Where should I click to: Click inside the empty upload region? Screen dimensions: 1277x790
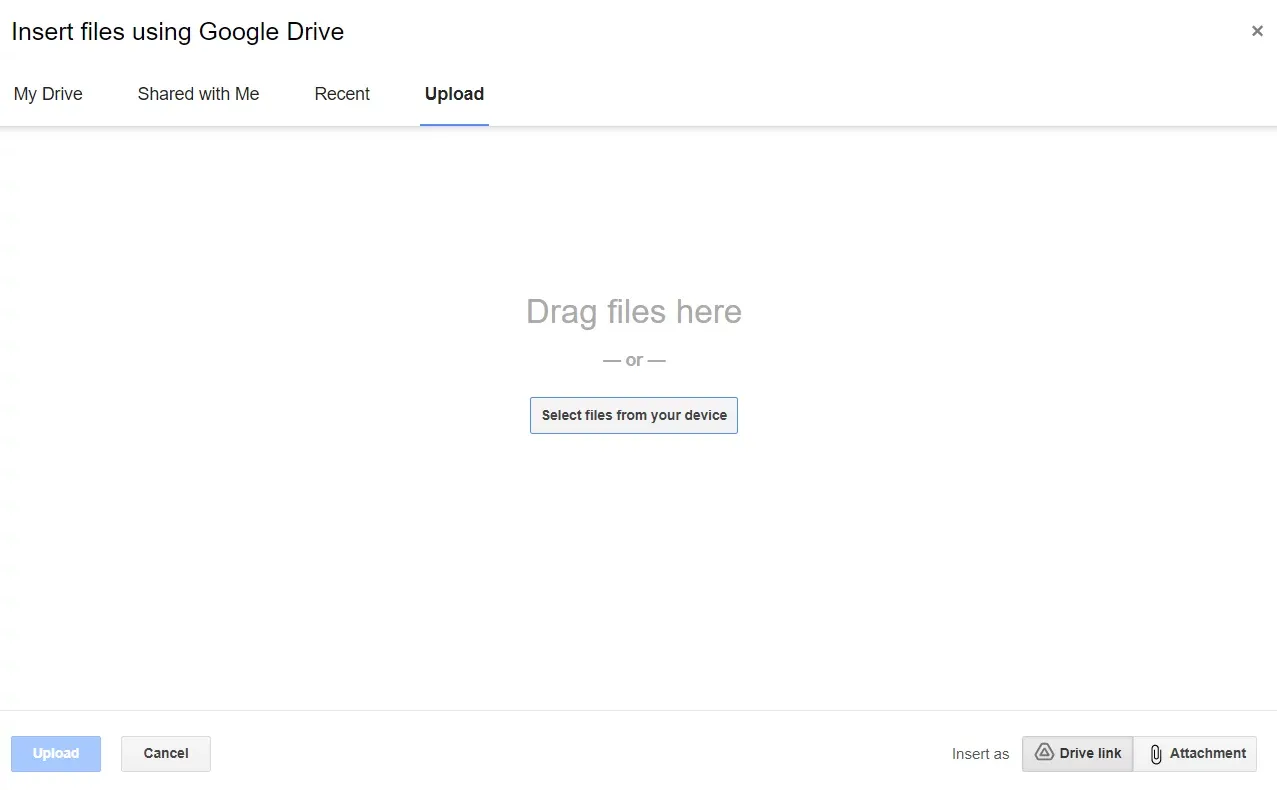pyautogui.click(x=633, y=550)
